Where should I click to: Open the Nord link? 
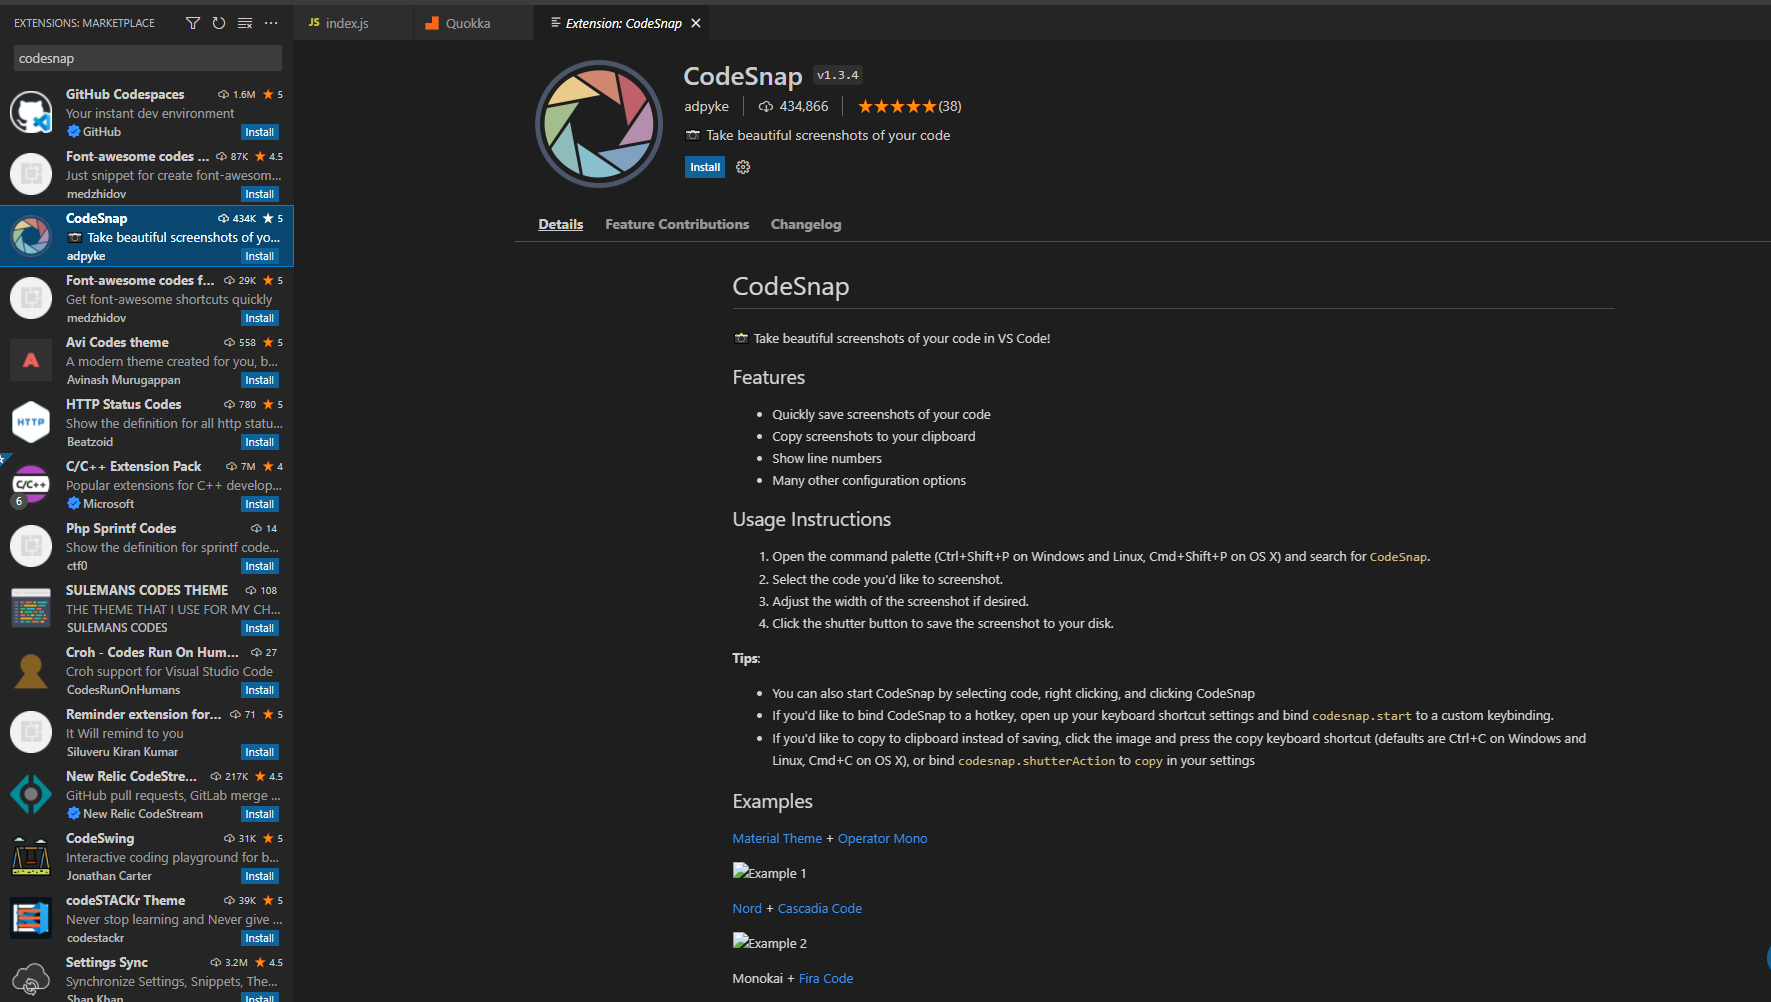tap(747, 908)
